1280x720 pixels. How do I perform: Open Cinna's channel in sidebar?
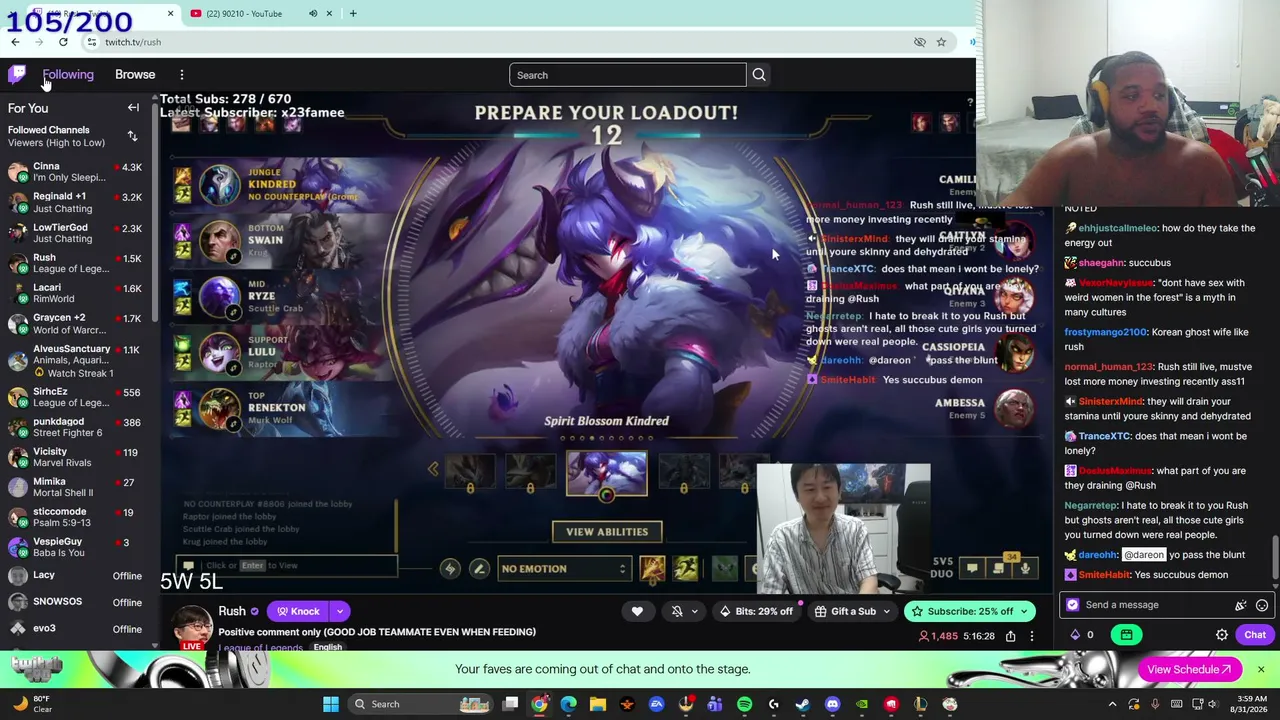coord(76,172)
